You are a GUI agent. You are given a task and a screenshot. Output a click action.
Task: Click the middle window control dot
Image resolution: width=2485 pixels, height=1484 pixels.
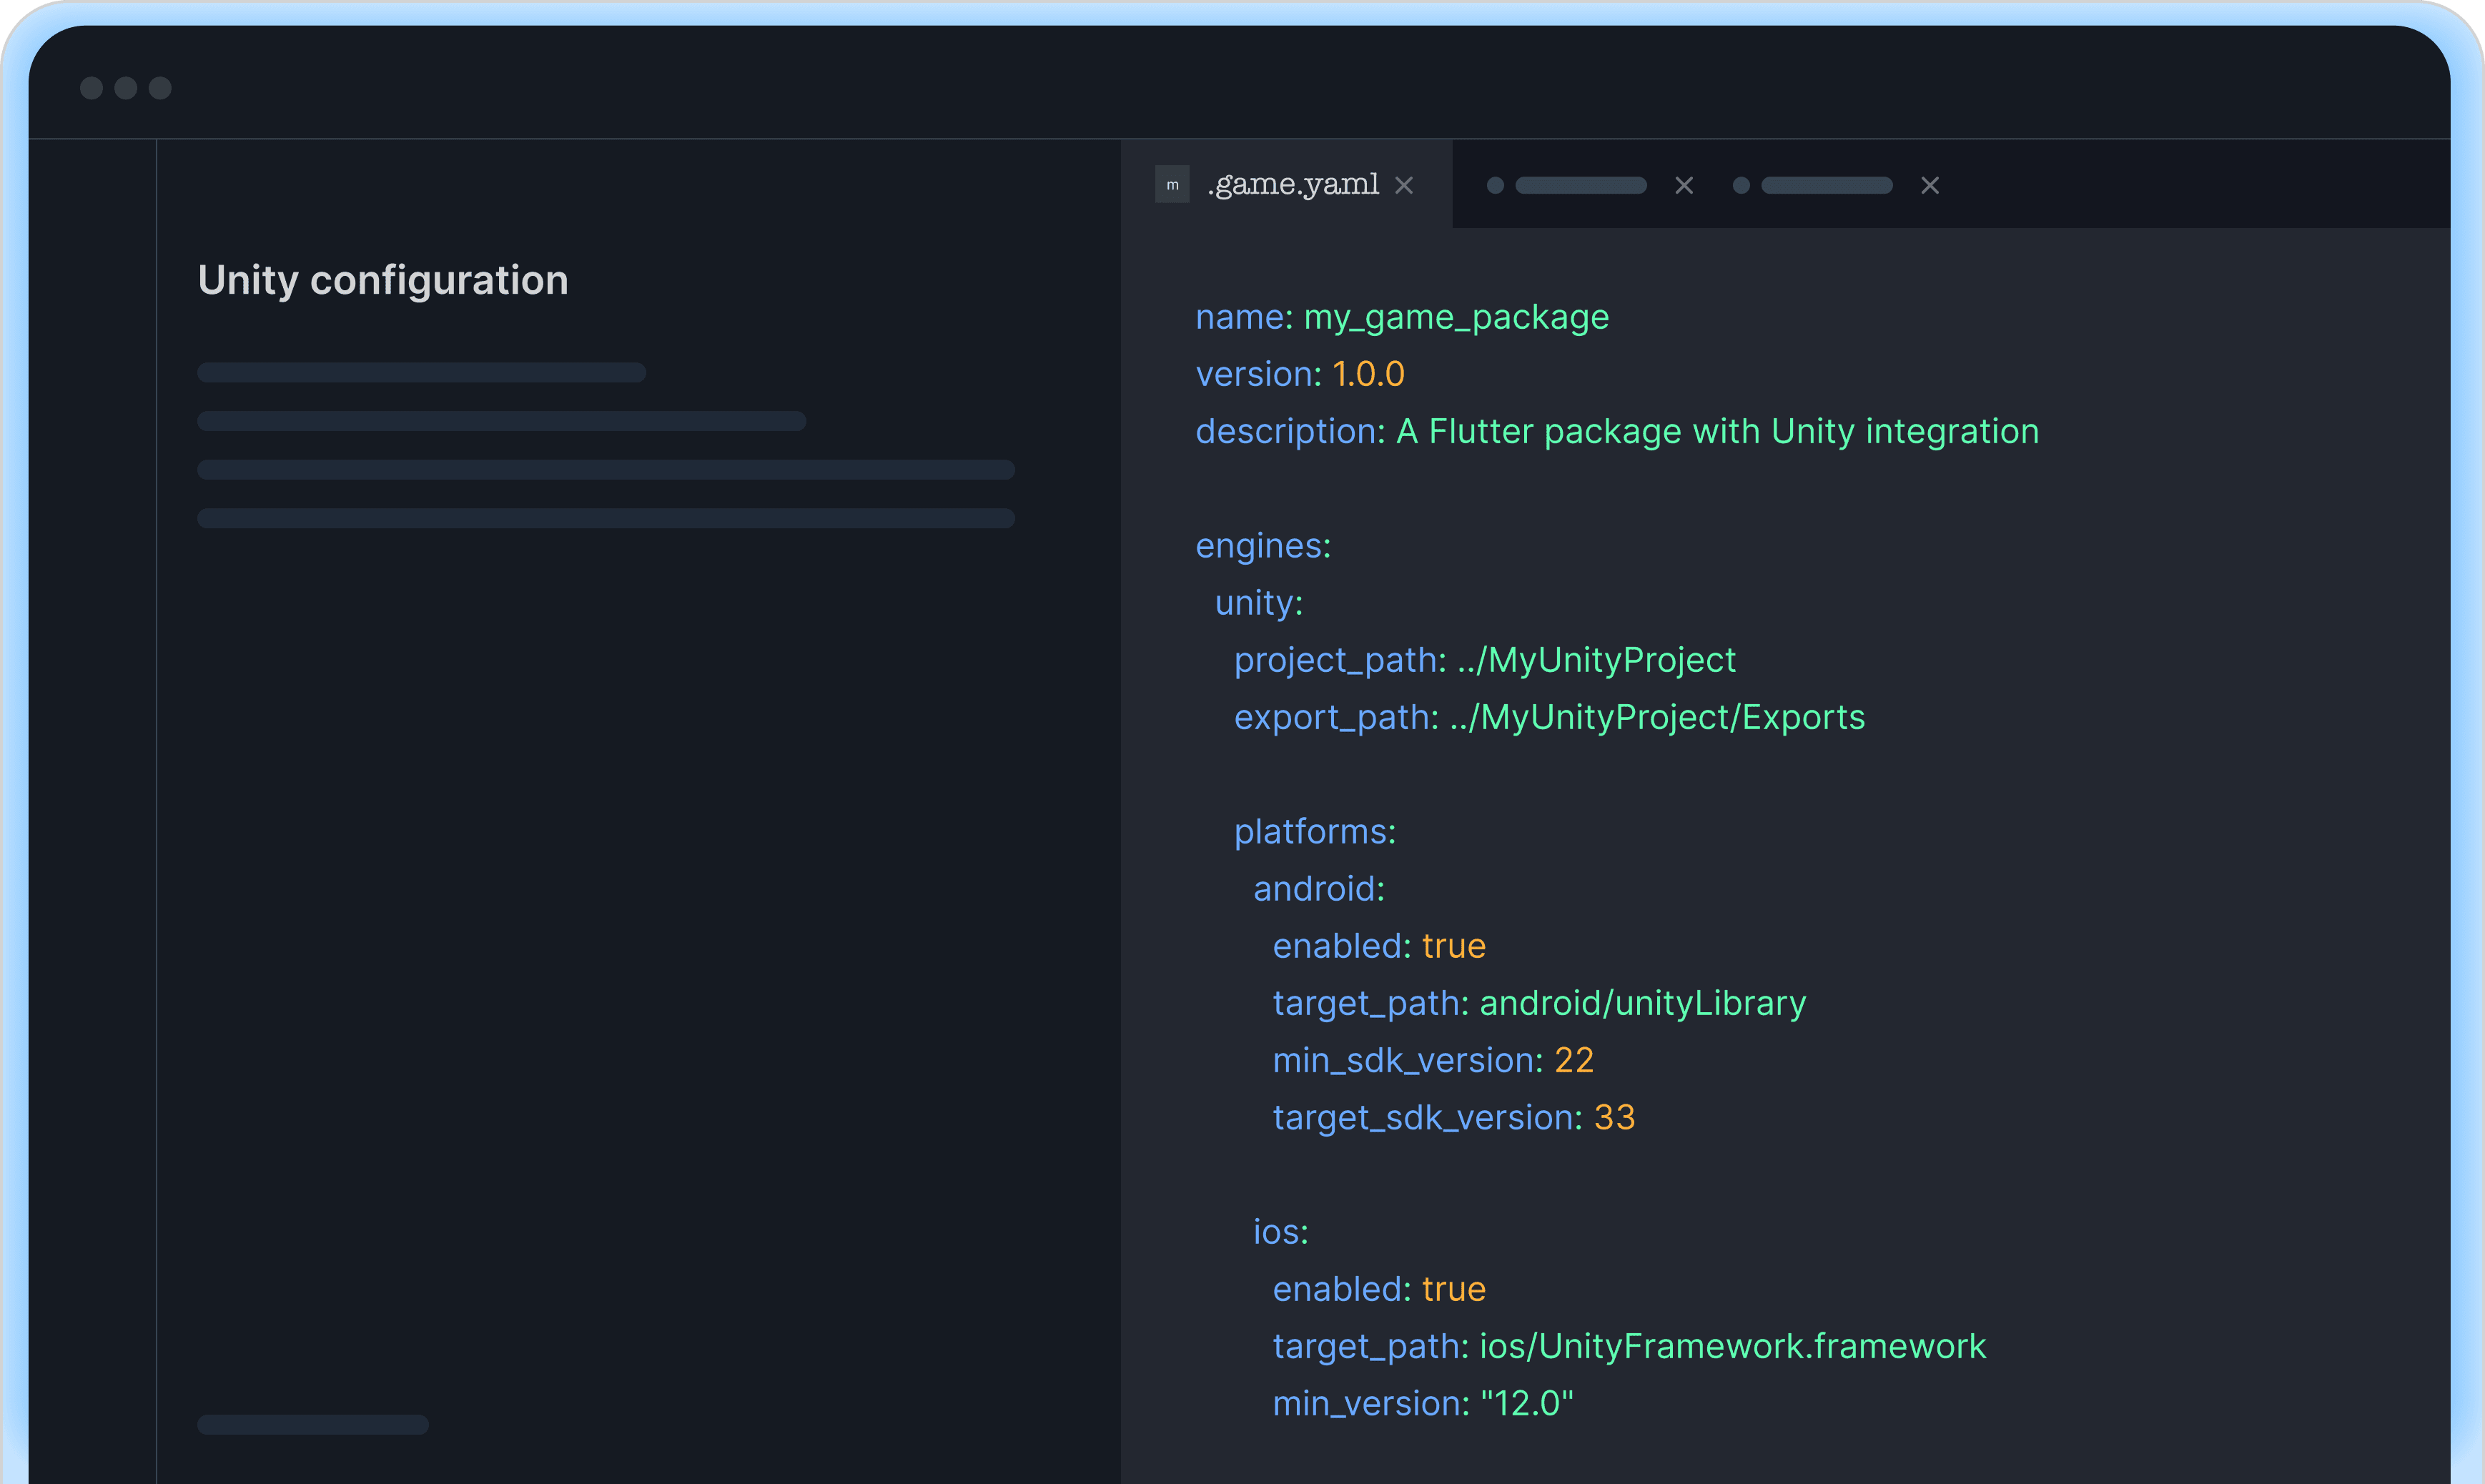126,88
